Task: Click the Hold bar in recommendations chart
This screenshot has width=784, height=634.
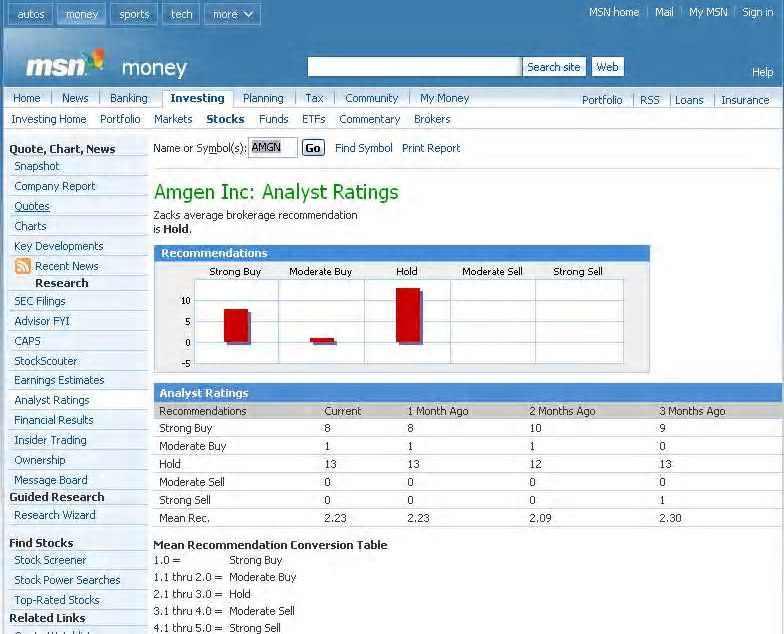Action: click(x=408, y=315)
